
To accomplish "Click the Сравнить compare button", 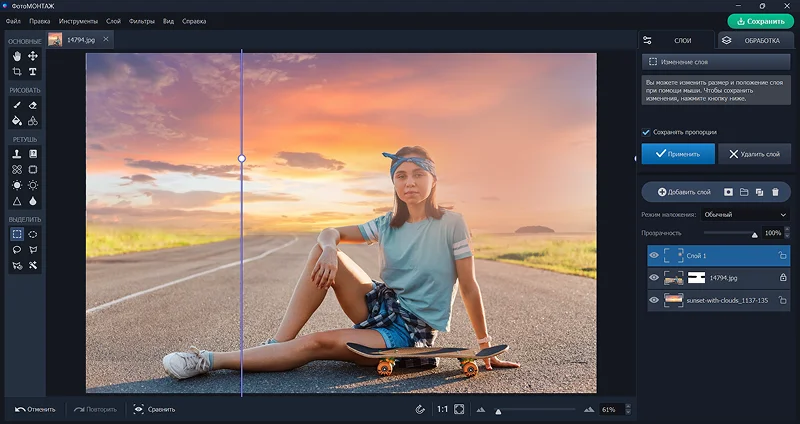I will 154,409.
